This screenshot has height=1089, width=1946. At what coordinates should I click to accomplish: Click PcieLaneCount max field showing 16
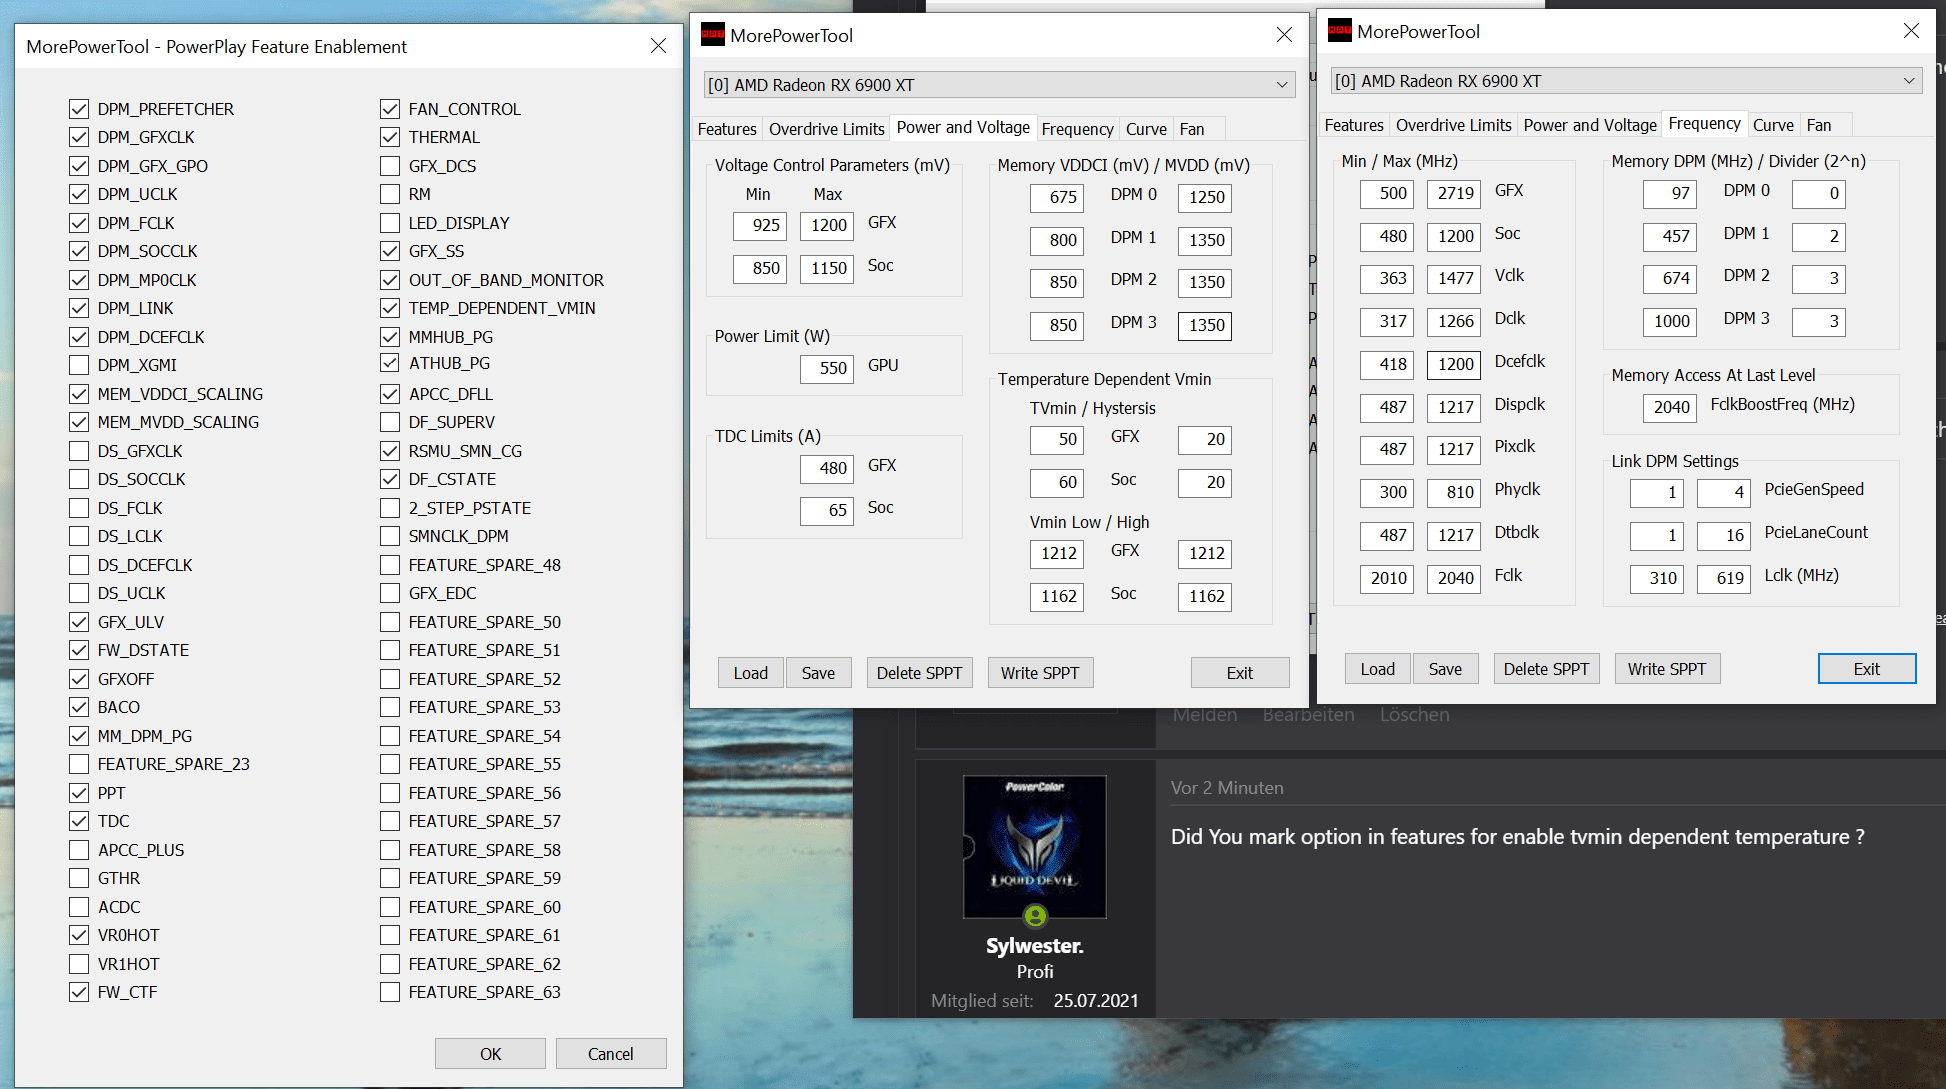point(1724,535)
